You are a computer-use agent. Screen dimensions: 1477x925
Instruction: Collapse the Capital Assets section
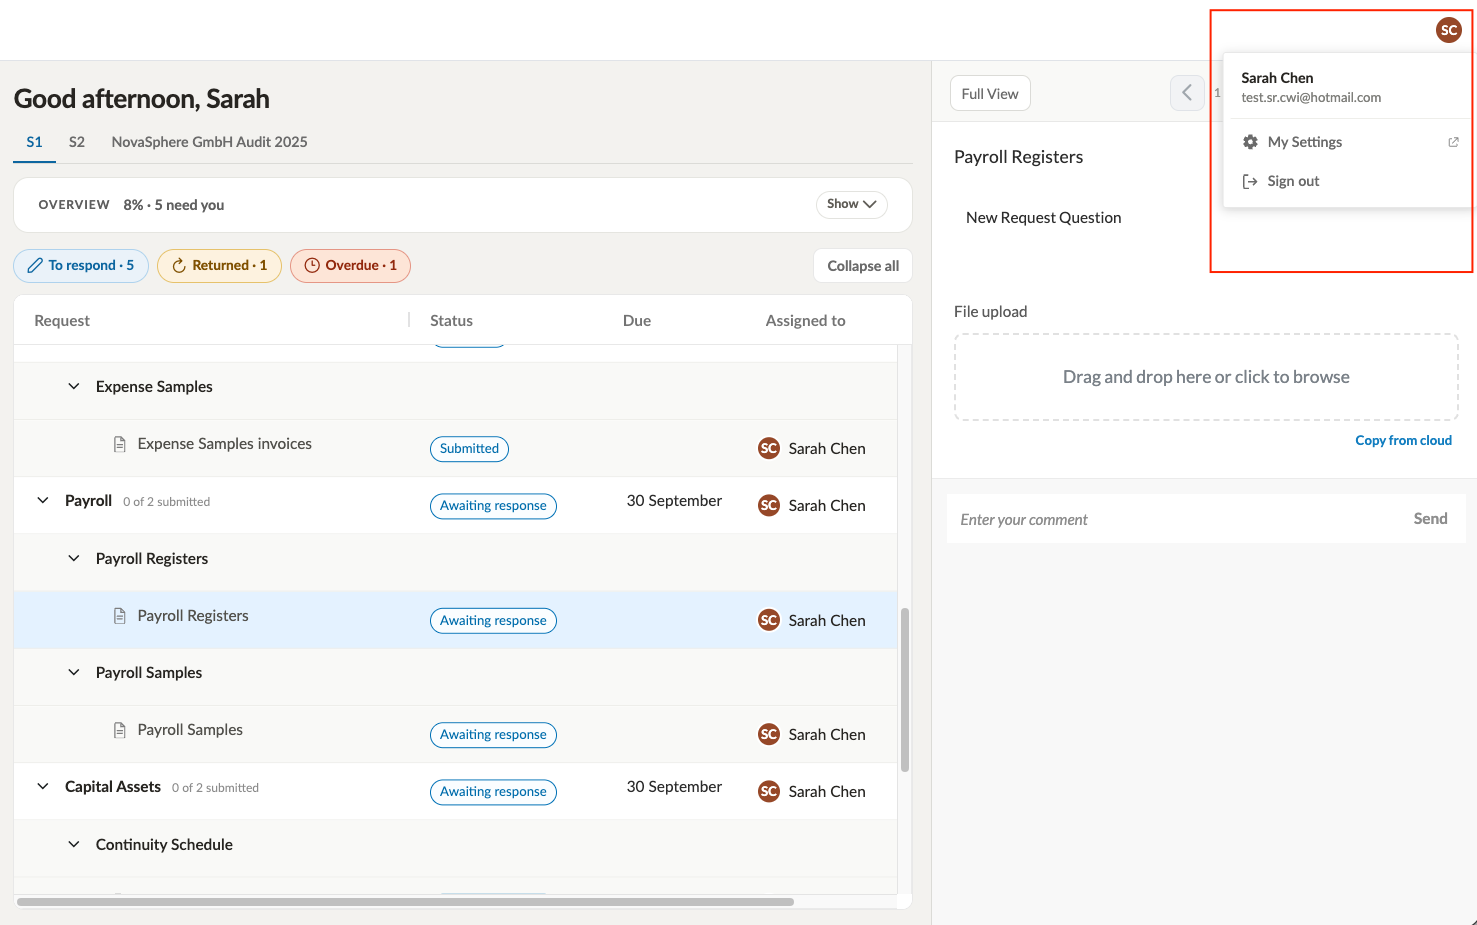tap(42, 786)
